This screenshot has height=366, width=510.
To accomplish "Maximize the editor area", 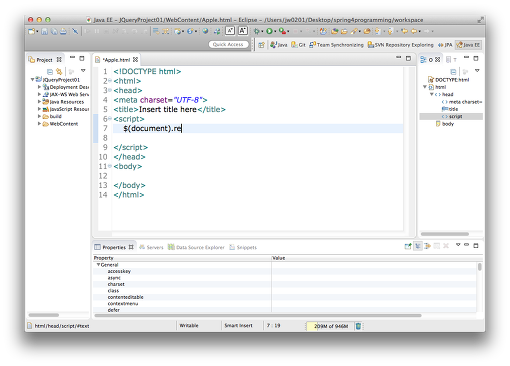I will 408,59.
